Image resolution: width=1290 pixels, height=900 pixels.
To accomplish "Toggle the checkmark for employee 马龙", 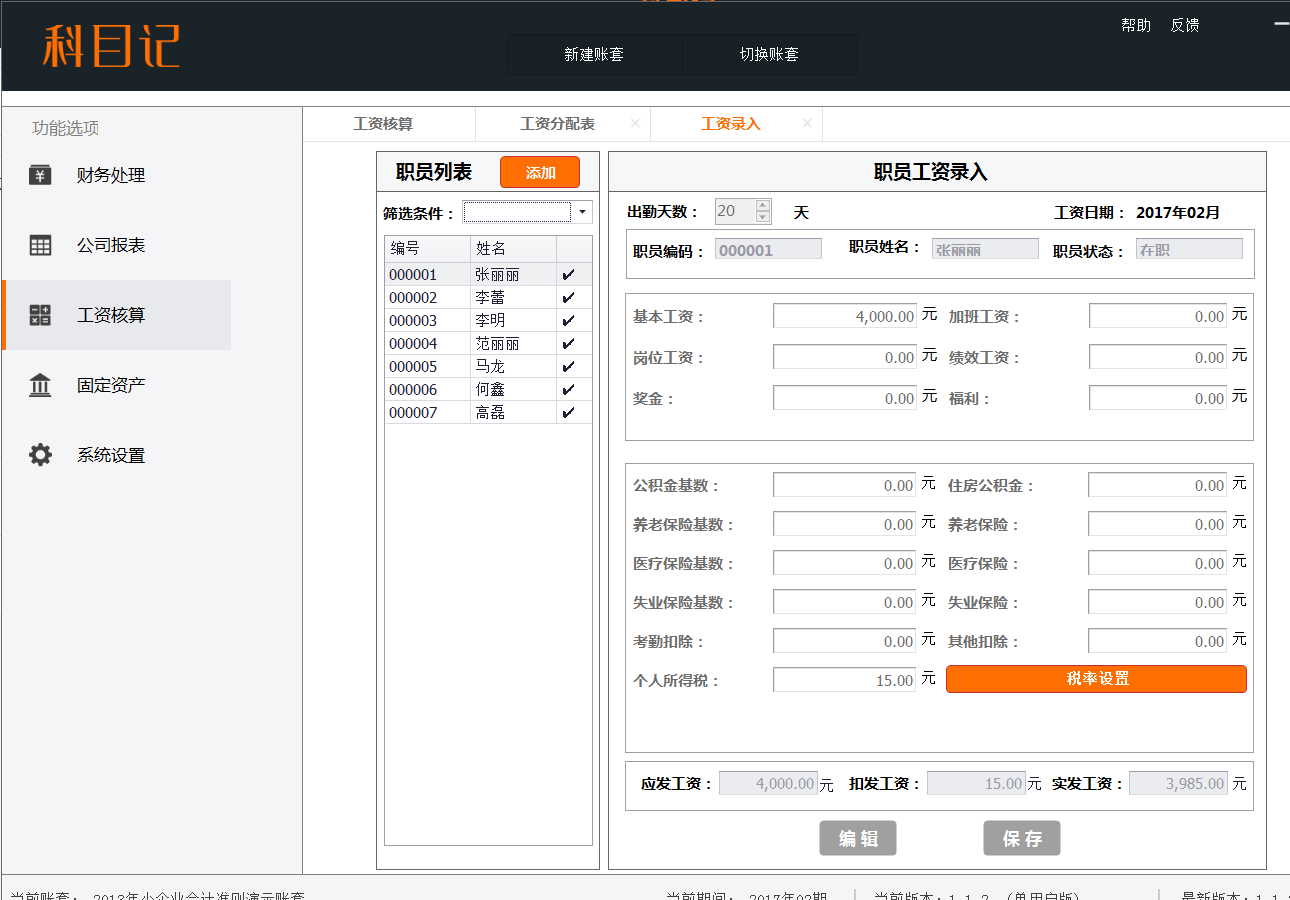I will [569, 367].
